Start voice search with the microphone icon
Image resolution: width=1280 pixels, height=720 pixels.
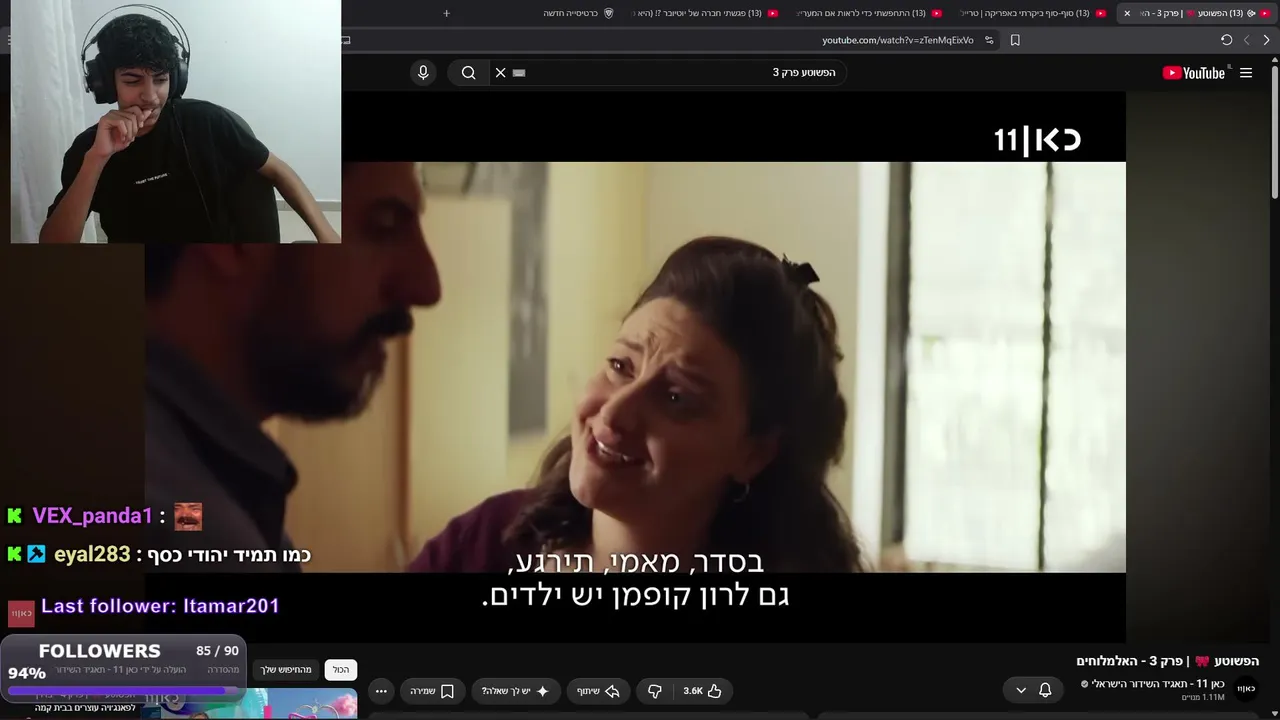423,72
